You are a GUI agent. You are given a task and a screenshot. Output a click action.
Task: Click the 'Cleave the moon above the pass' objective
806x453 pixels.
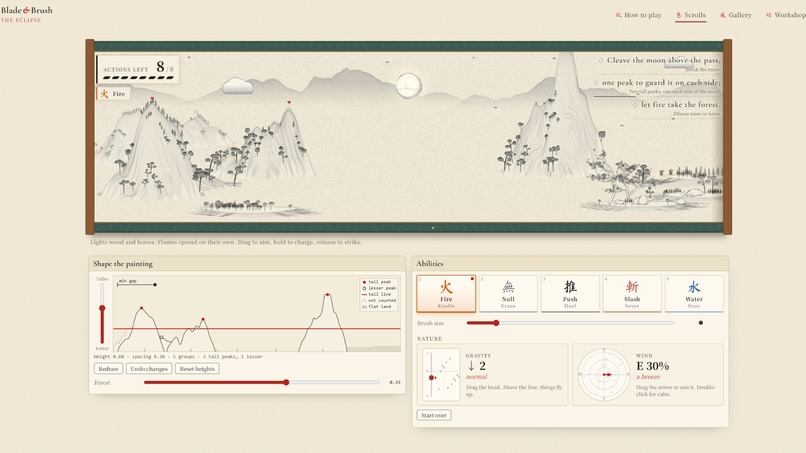pos(663,60)
